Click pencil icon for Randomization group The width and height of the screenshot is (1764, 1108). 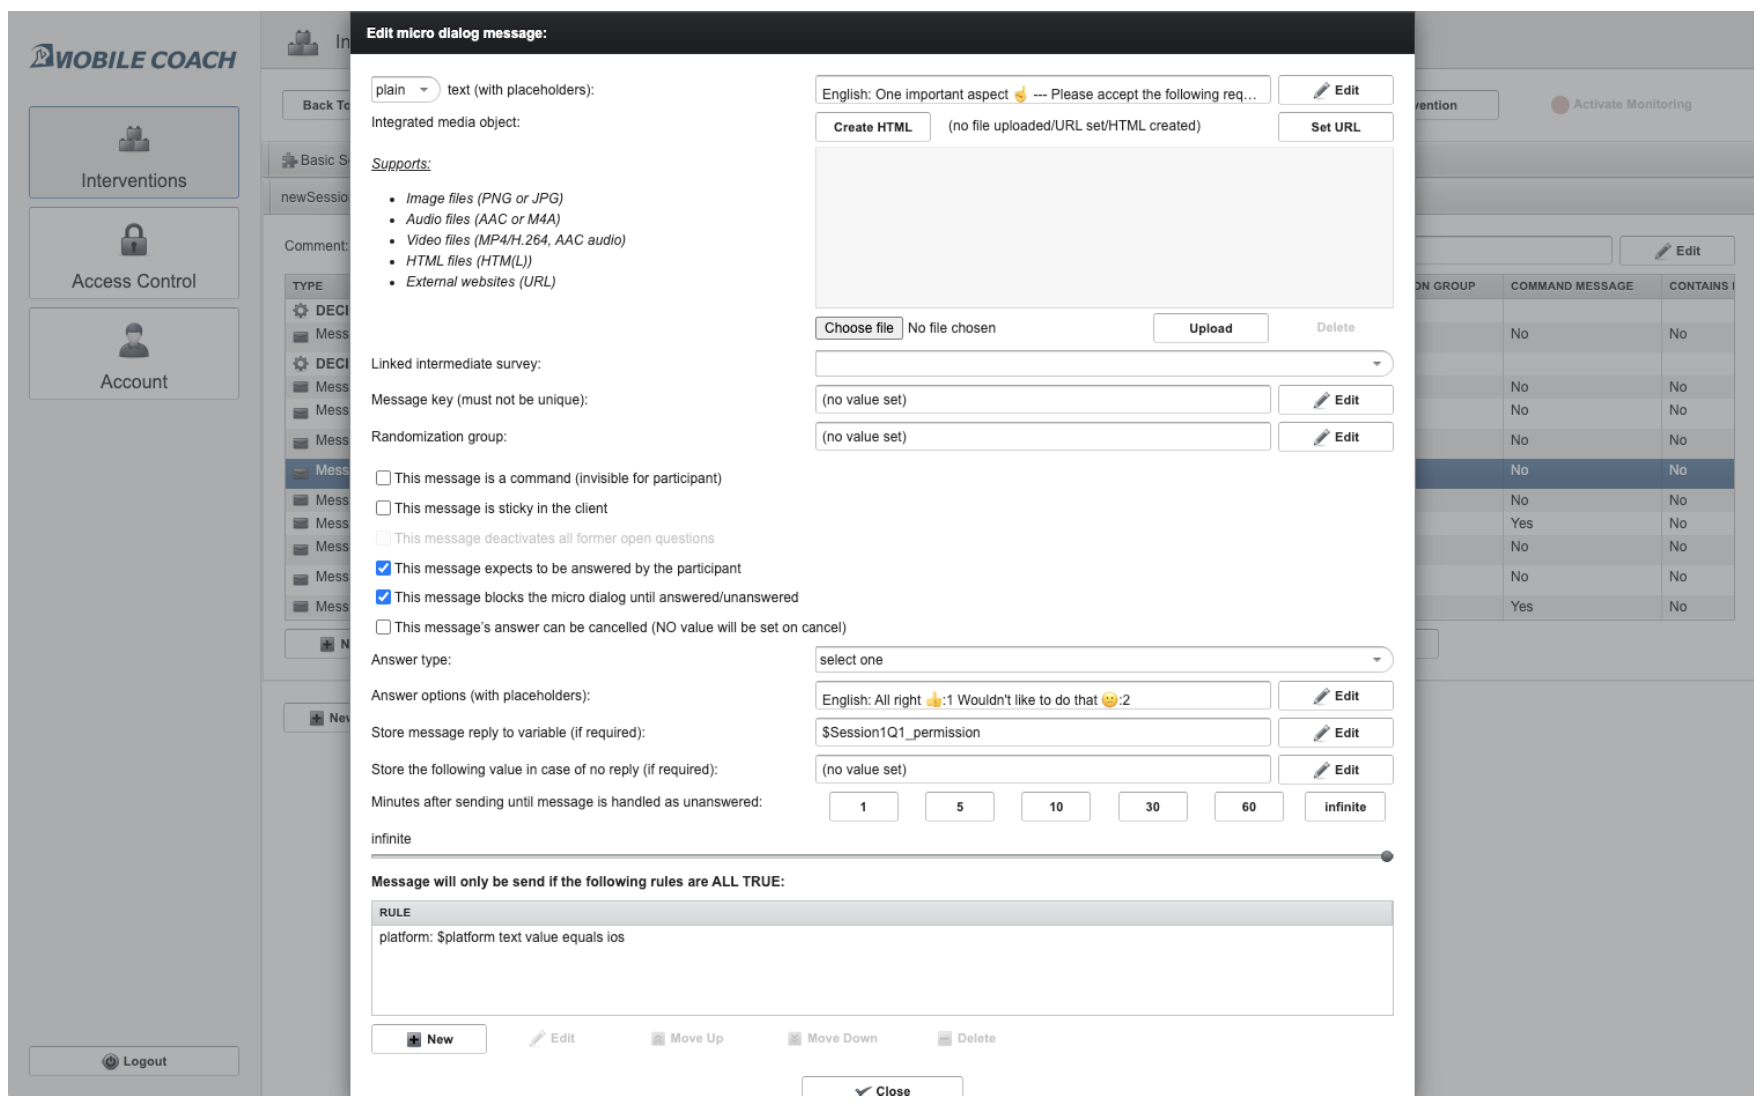[1321, 437]
